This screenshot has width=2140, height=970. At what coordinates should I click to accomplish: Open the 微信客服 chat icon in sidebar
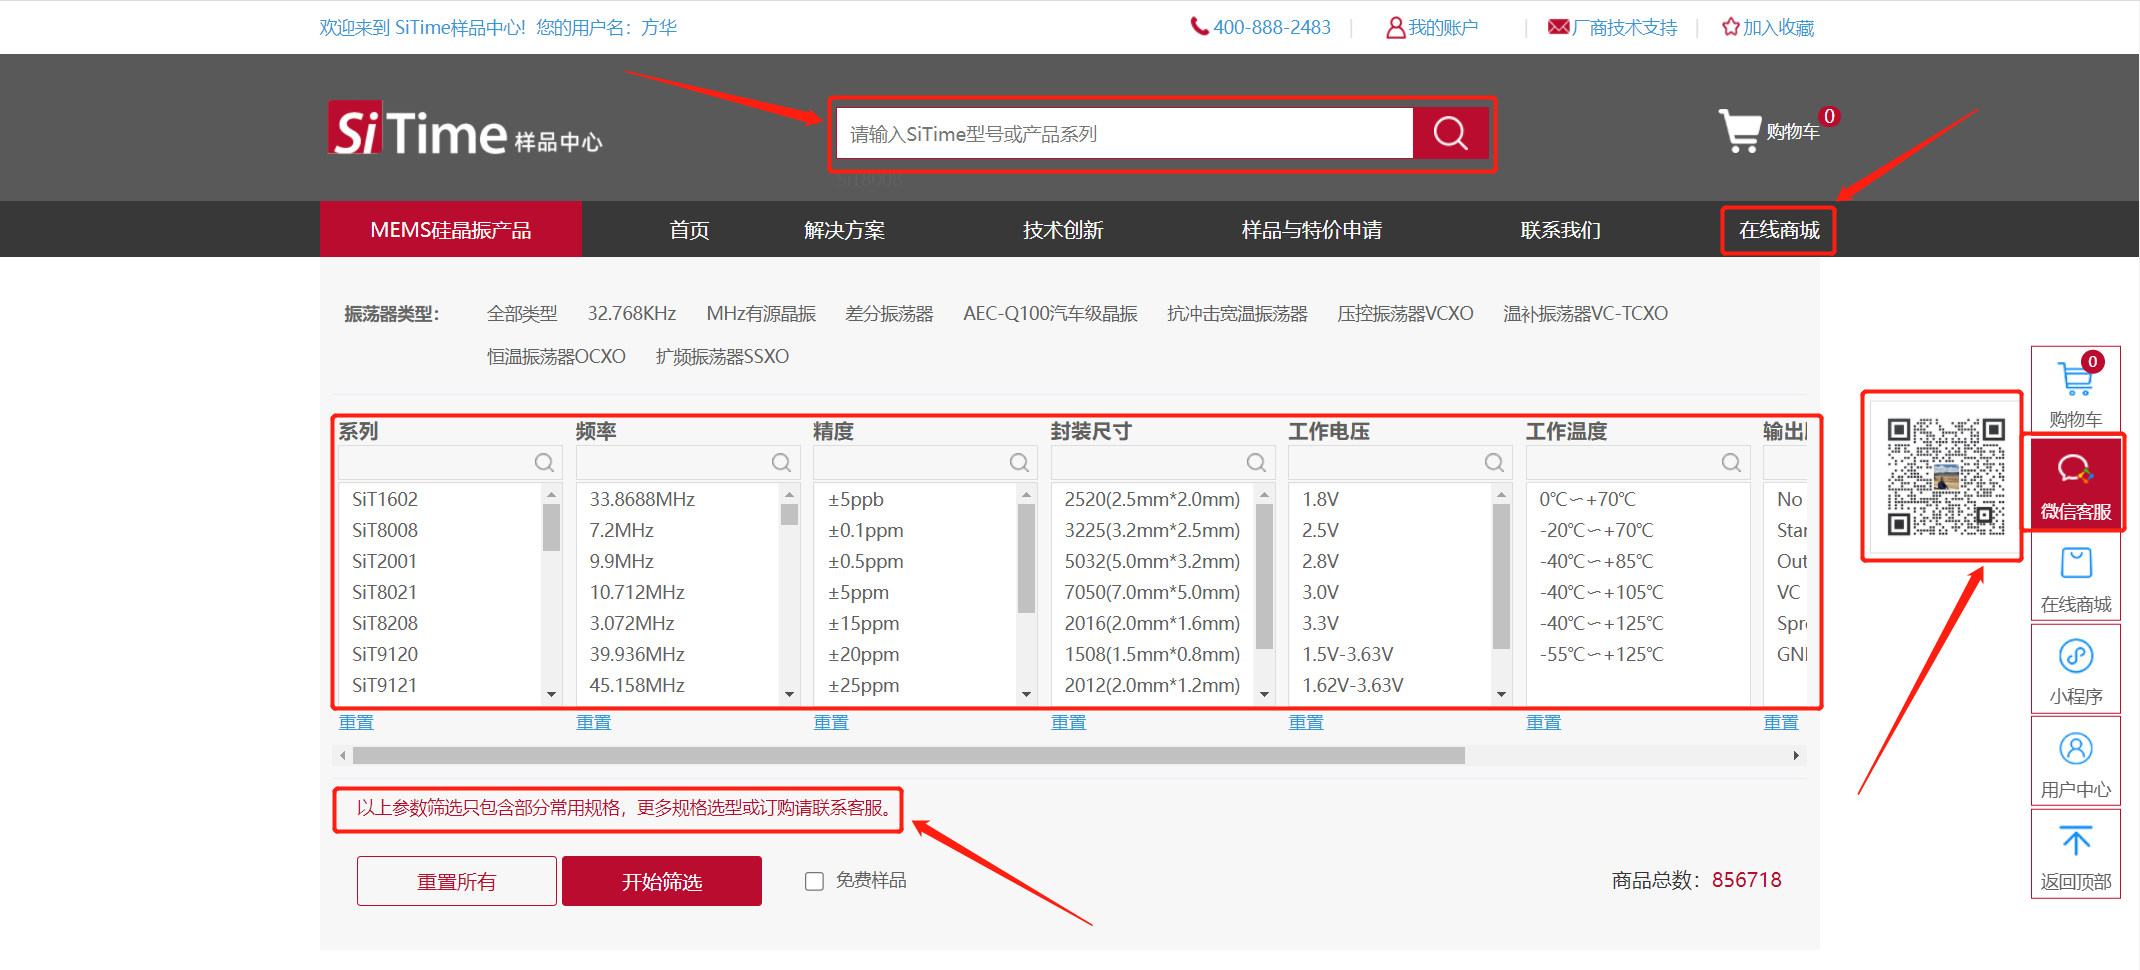coord(2075,469)
